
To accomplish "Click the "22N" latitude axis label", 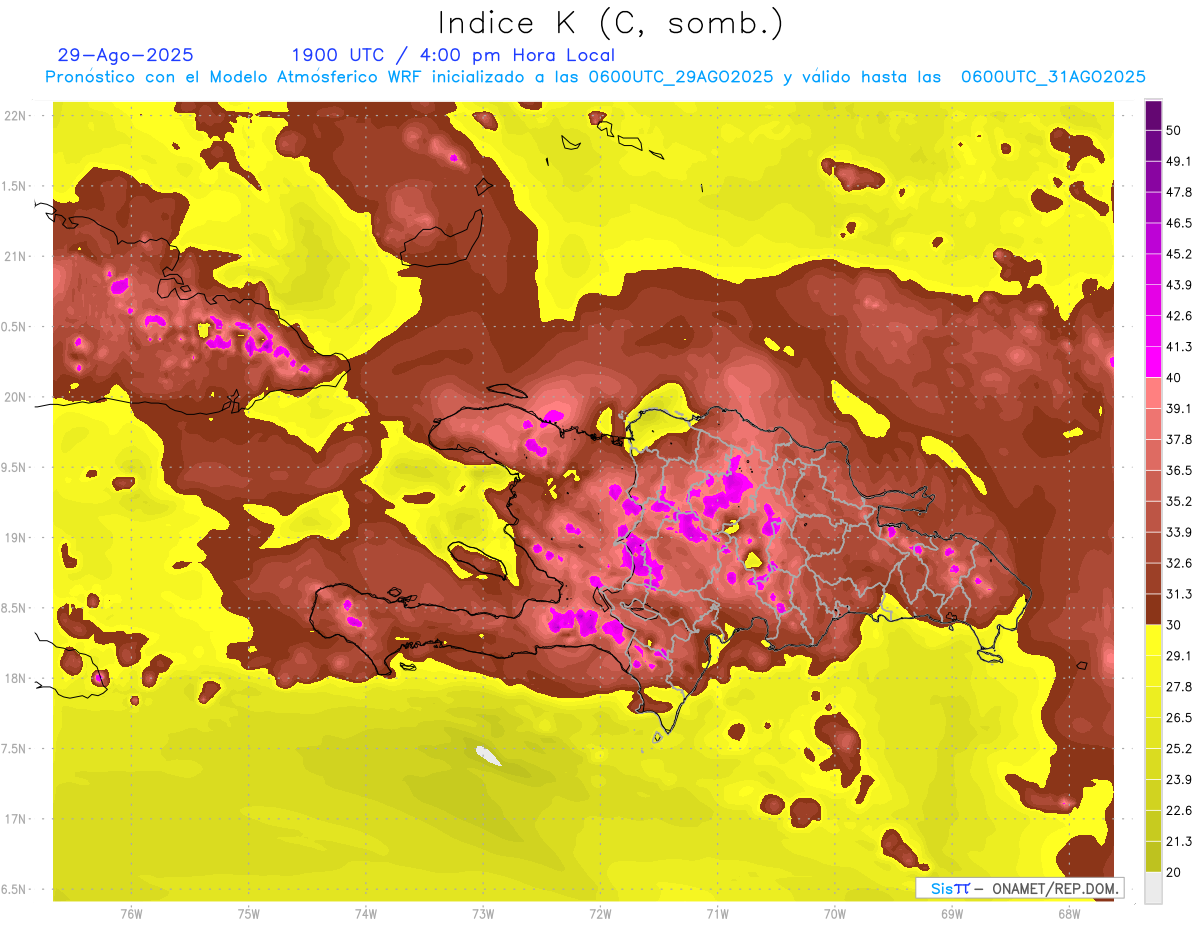I will coord(17,115).
